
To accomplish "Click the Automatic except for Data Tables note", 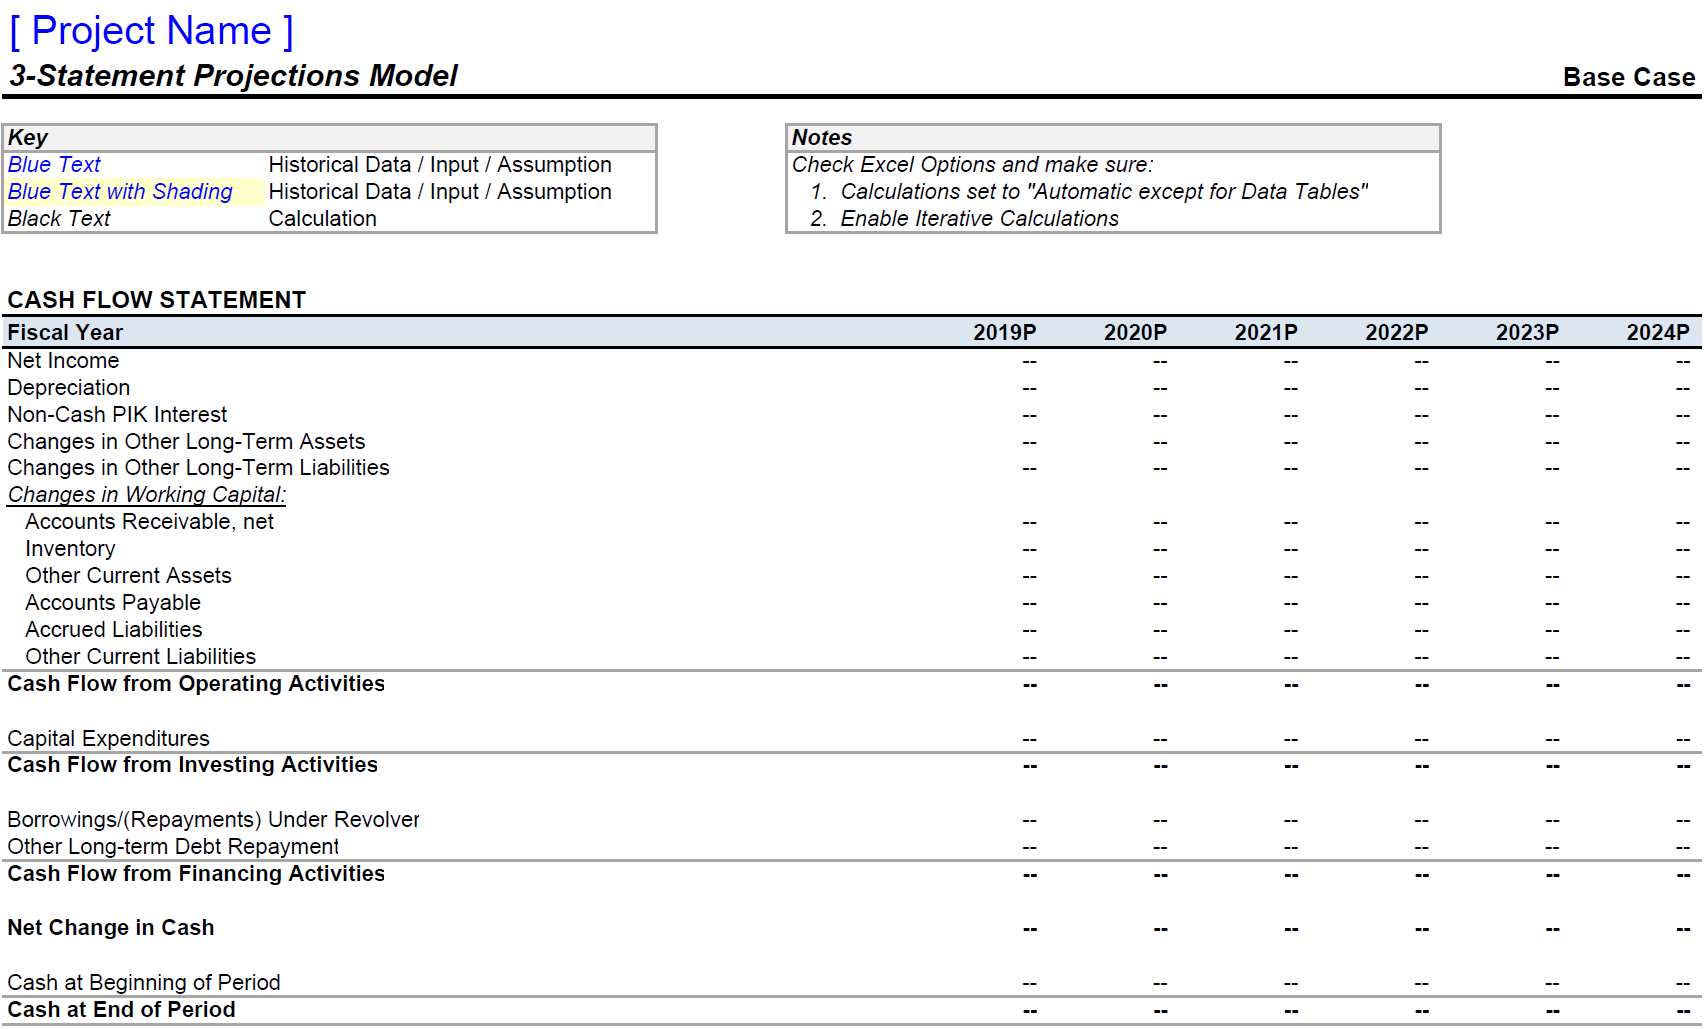I will 1089,192.
